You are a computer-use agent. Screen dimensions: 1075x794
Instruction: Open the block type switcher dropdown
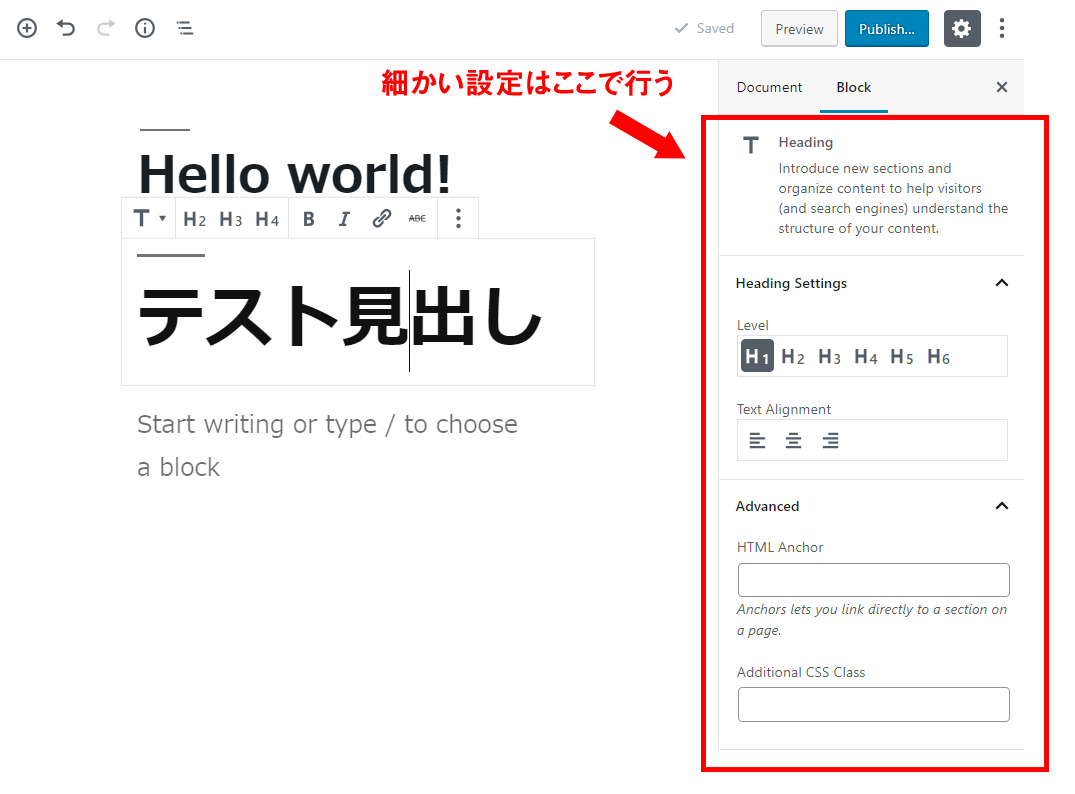[149, 219]
